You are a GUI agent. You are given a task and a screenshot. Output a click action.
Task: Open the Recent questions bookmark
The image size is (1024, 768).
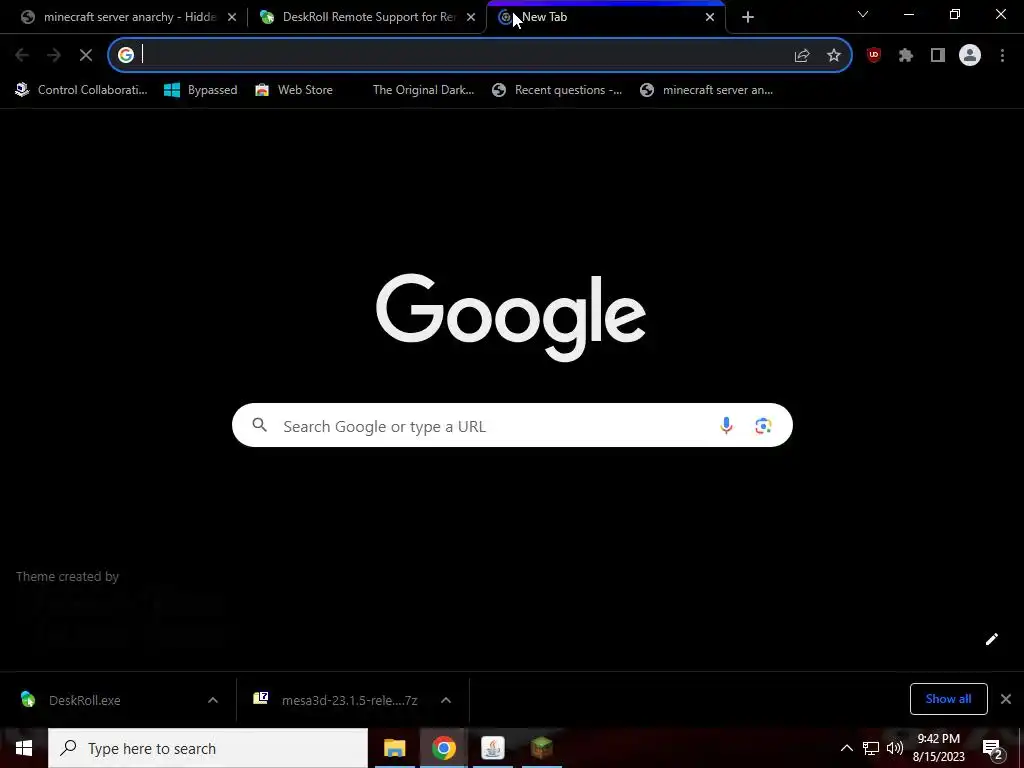click(x=557, y=90)
